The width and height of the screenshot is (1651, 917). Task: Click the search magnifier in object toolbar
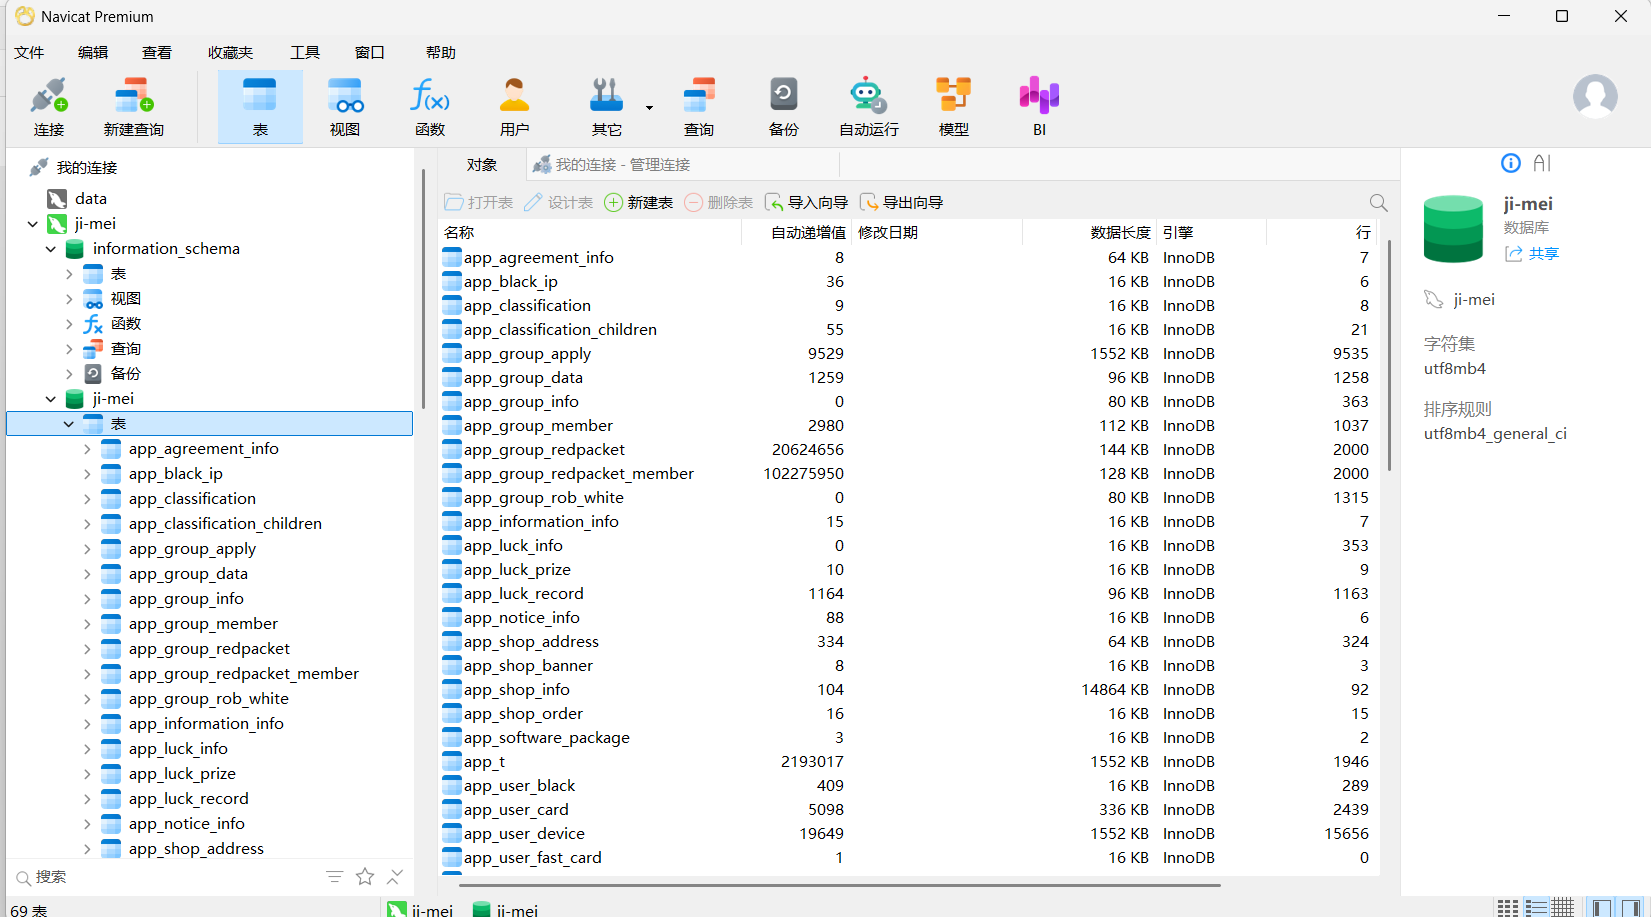click(1378, 202)
